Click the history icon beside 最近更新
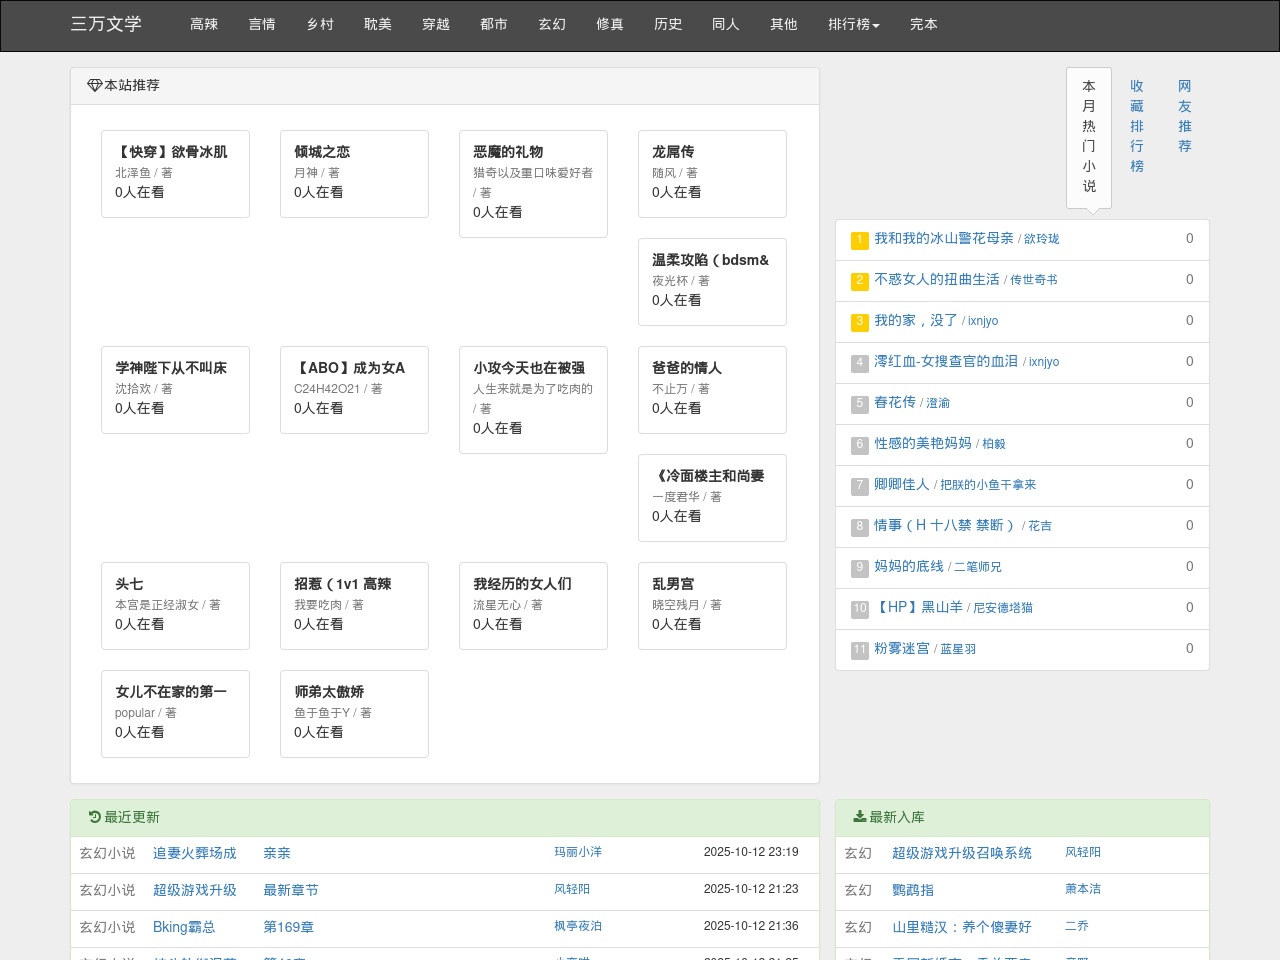This screenshot has width=1280, height=960. coord(95,817)
